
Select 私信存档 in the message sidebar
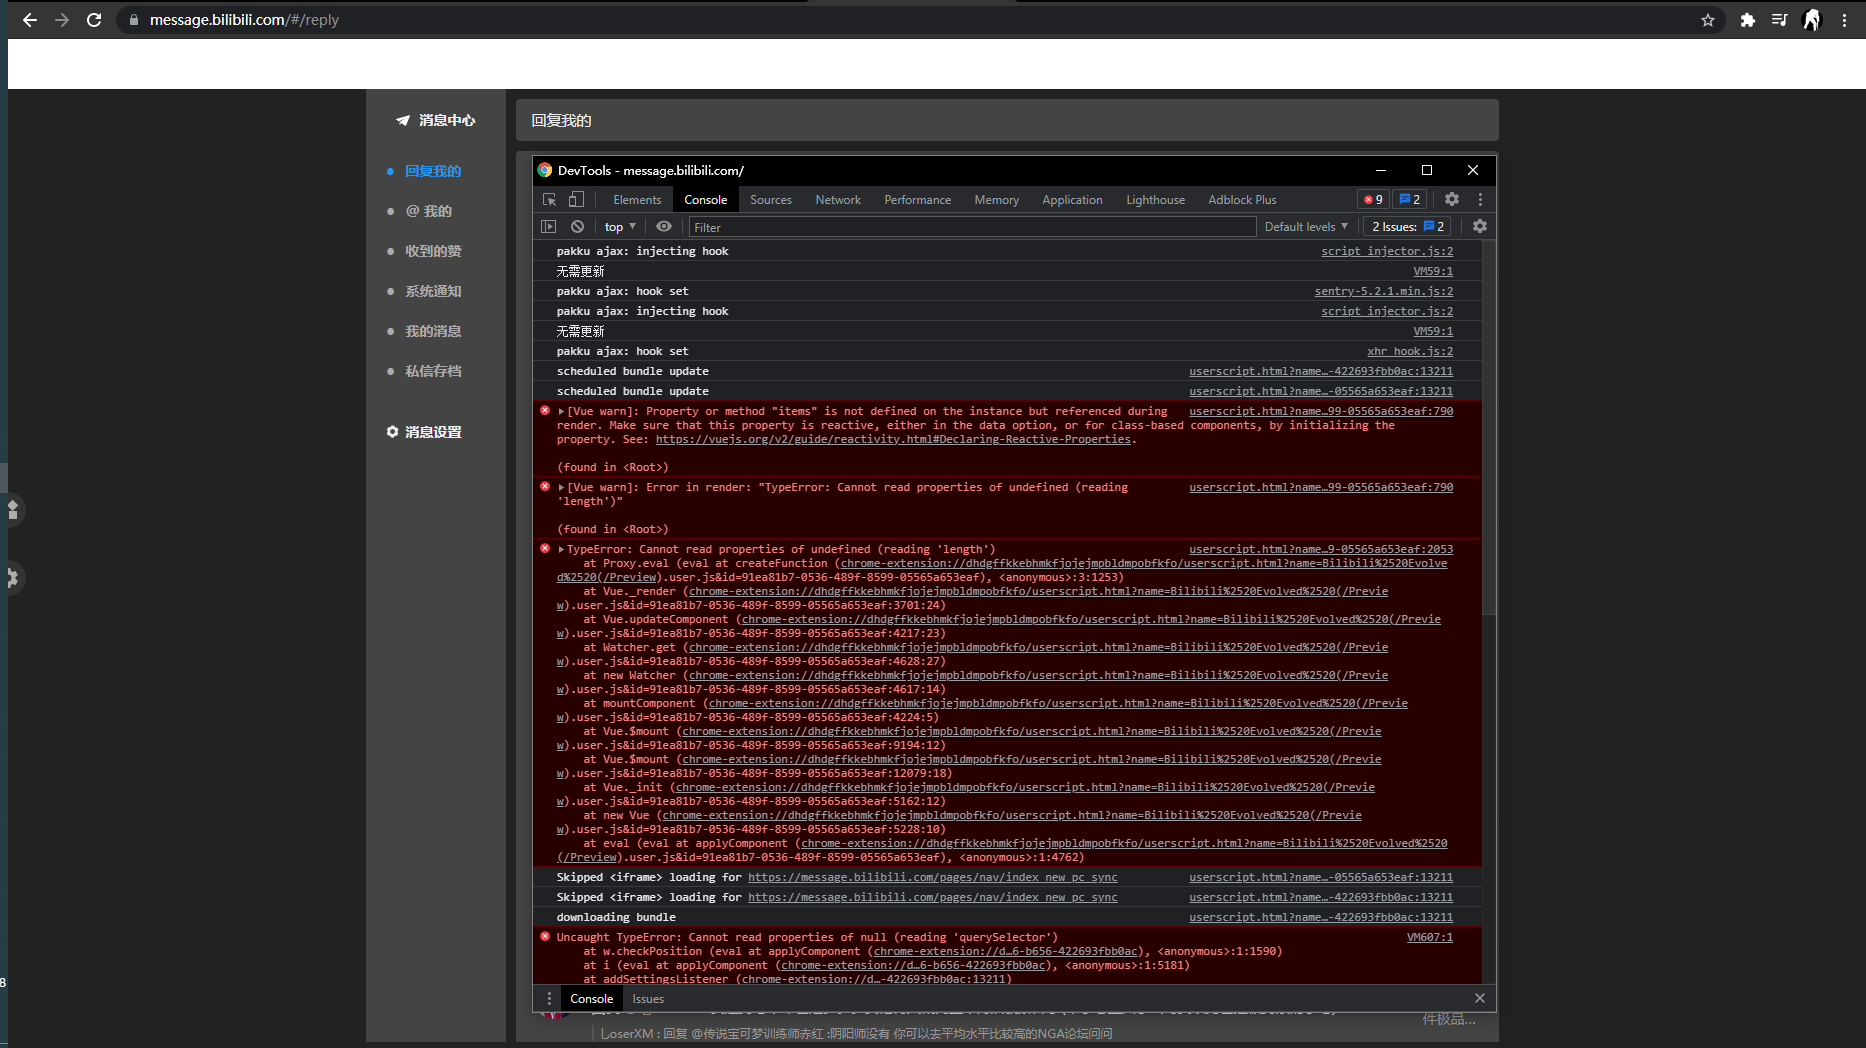(433, 371)
